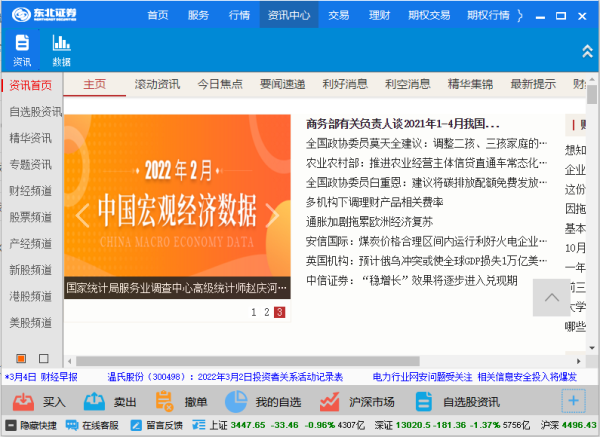Open the 首页 menu
Screen dimensions: 600x437
click(x=158, y=15)
